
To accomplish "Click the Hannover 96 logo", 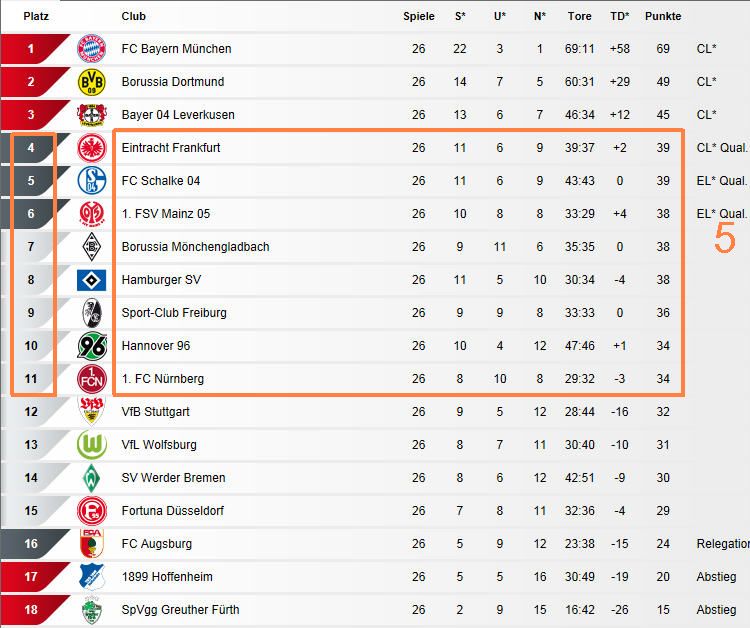I will (x=91, y=346).
